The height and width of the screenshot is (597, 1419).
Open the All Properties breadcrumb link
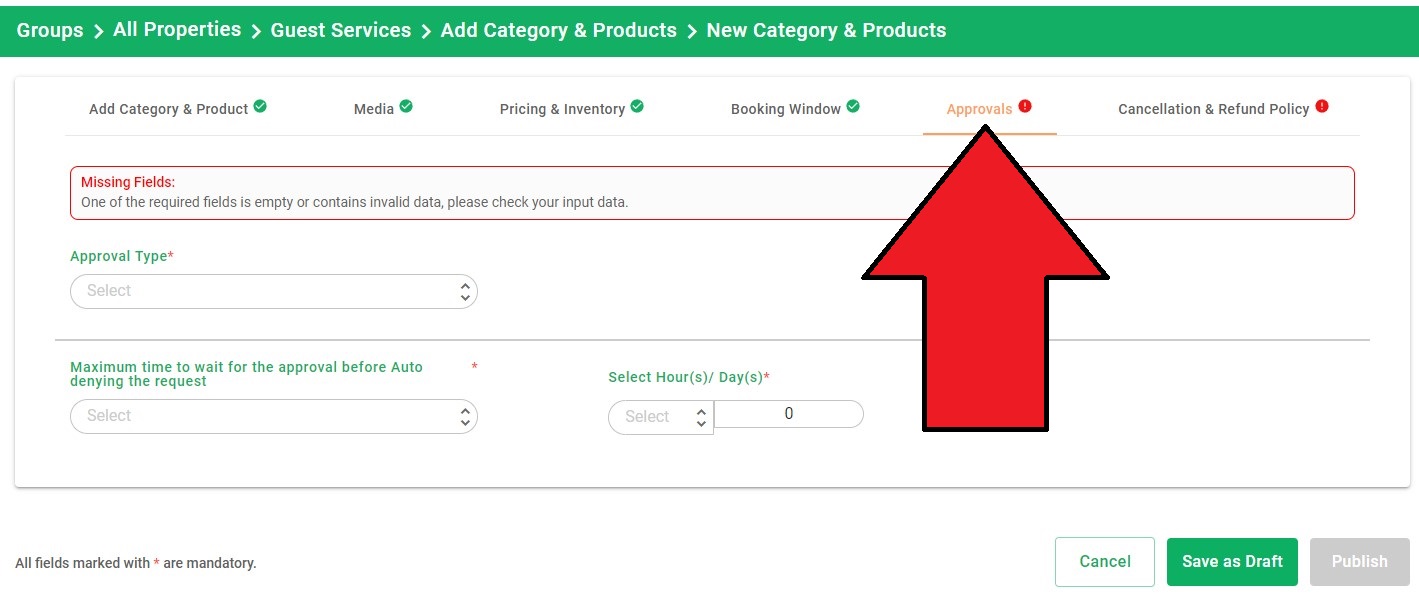coord(177,30)
